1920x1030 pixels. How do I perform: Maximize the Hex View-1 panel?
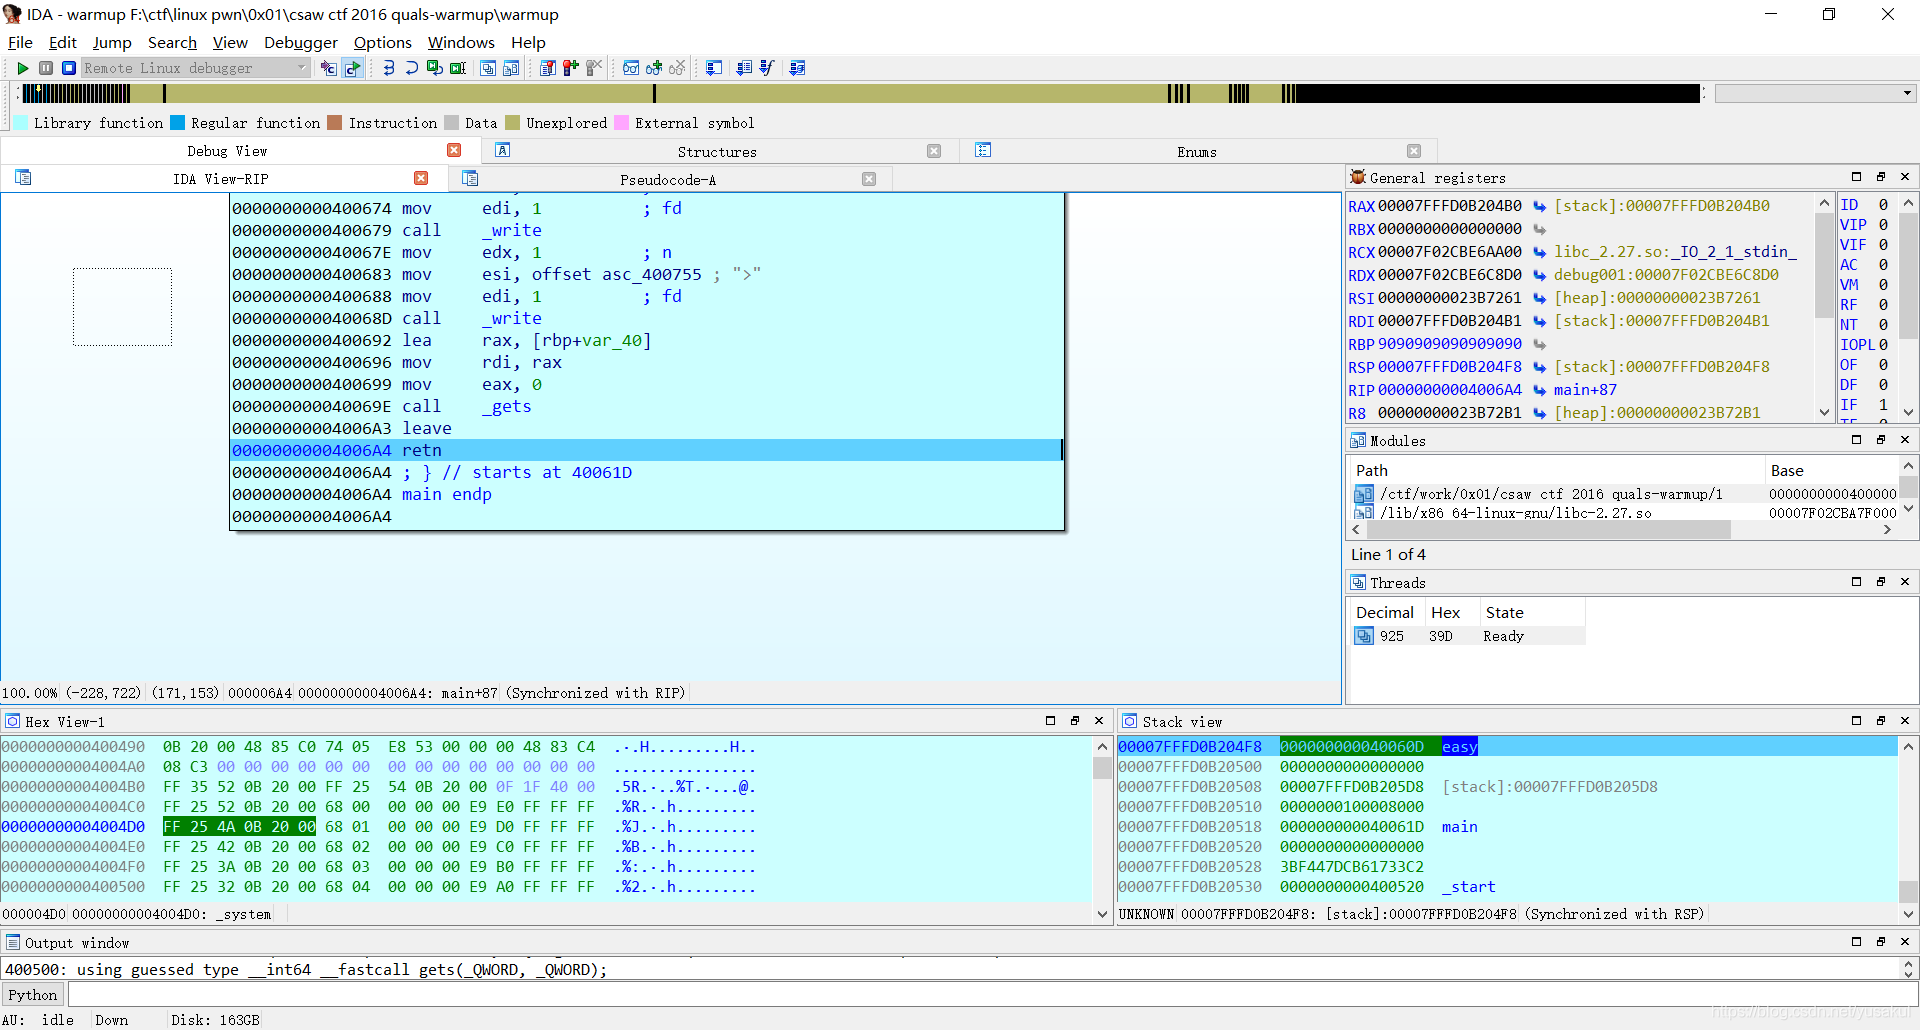[x=1050, y=720]
